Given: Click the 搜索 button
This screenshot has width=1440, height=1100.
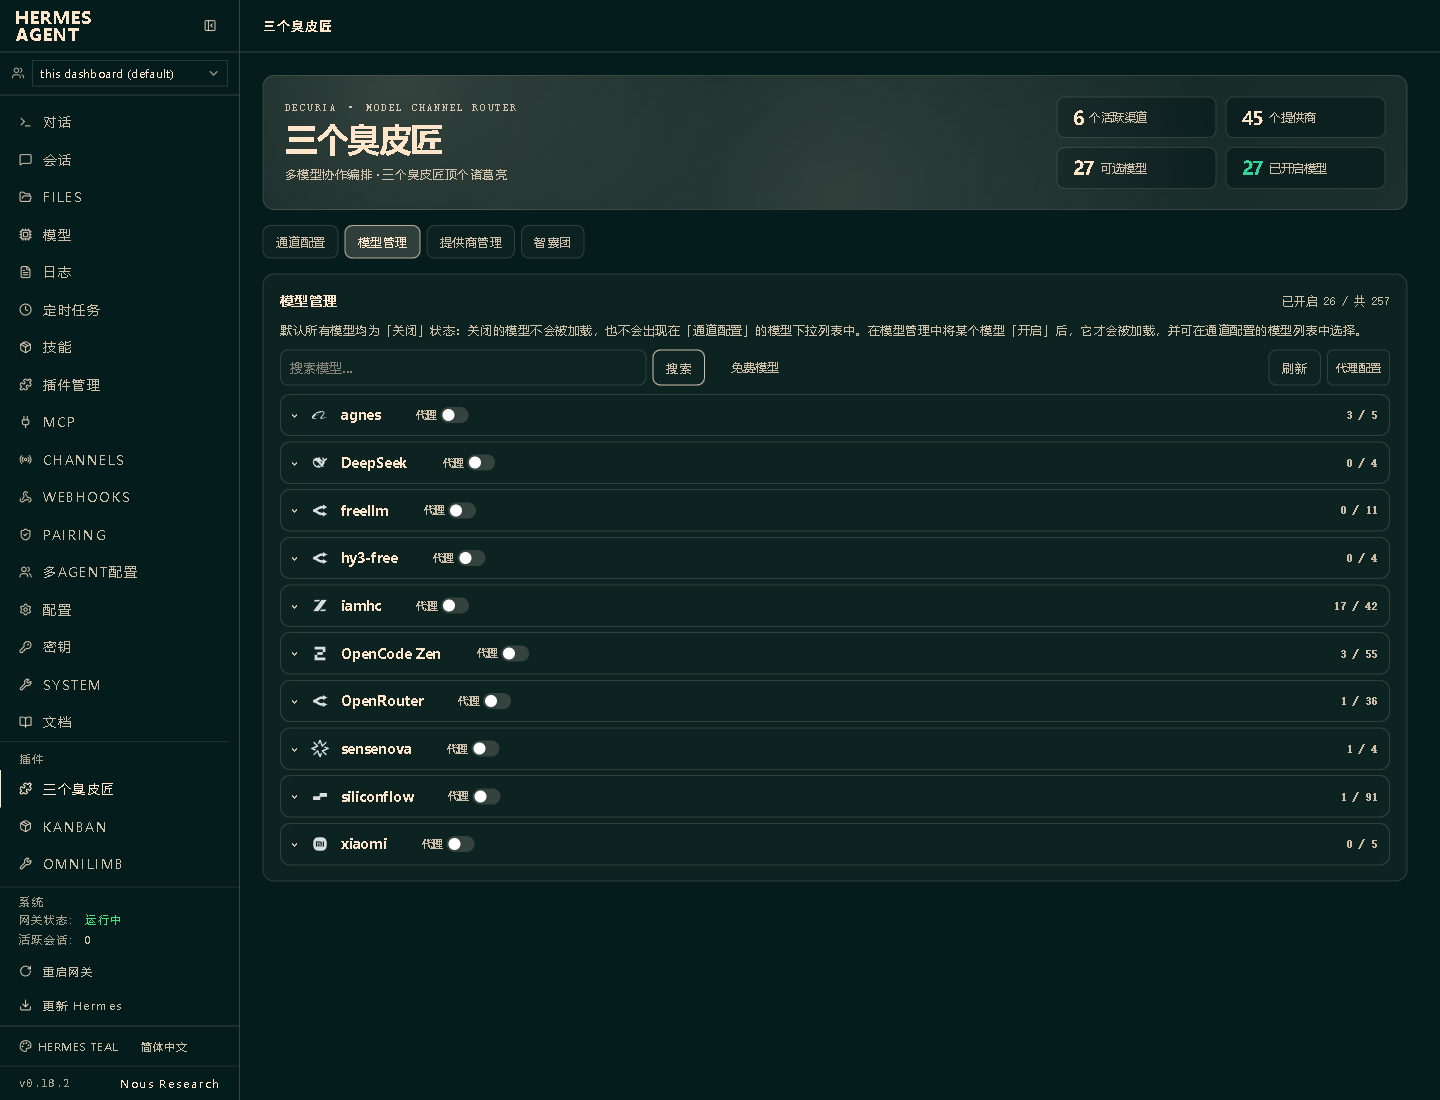Looking at the screenshot, I should tap(679, 368).
